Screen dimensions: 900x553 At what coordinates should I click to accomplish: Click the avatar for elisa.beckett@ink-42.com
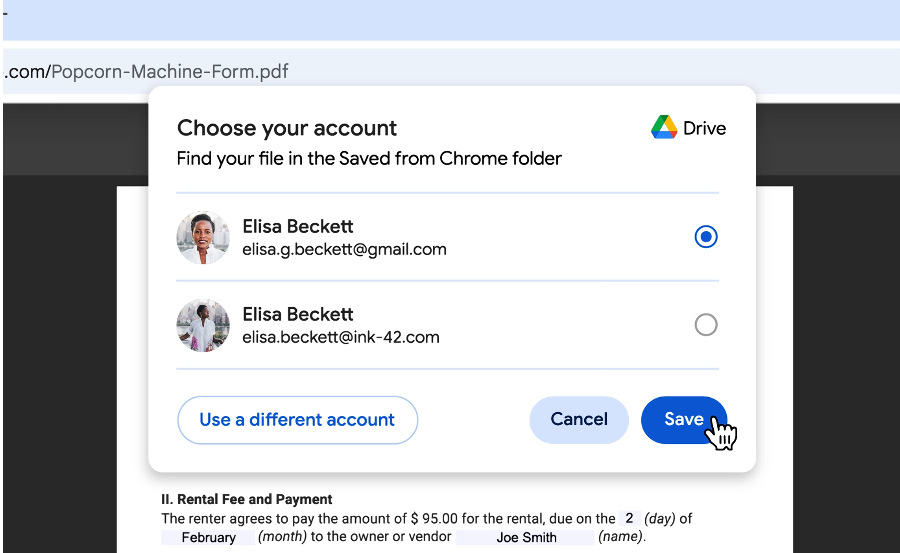point(203,325)
